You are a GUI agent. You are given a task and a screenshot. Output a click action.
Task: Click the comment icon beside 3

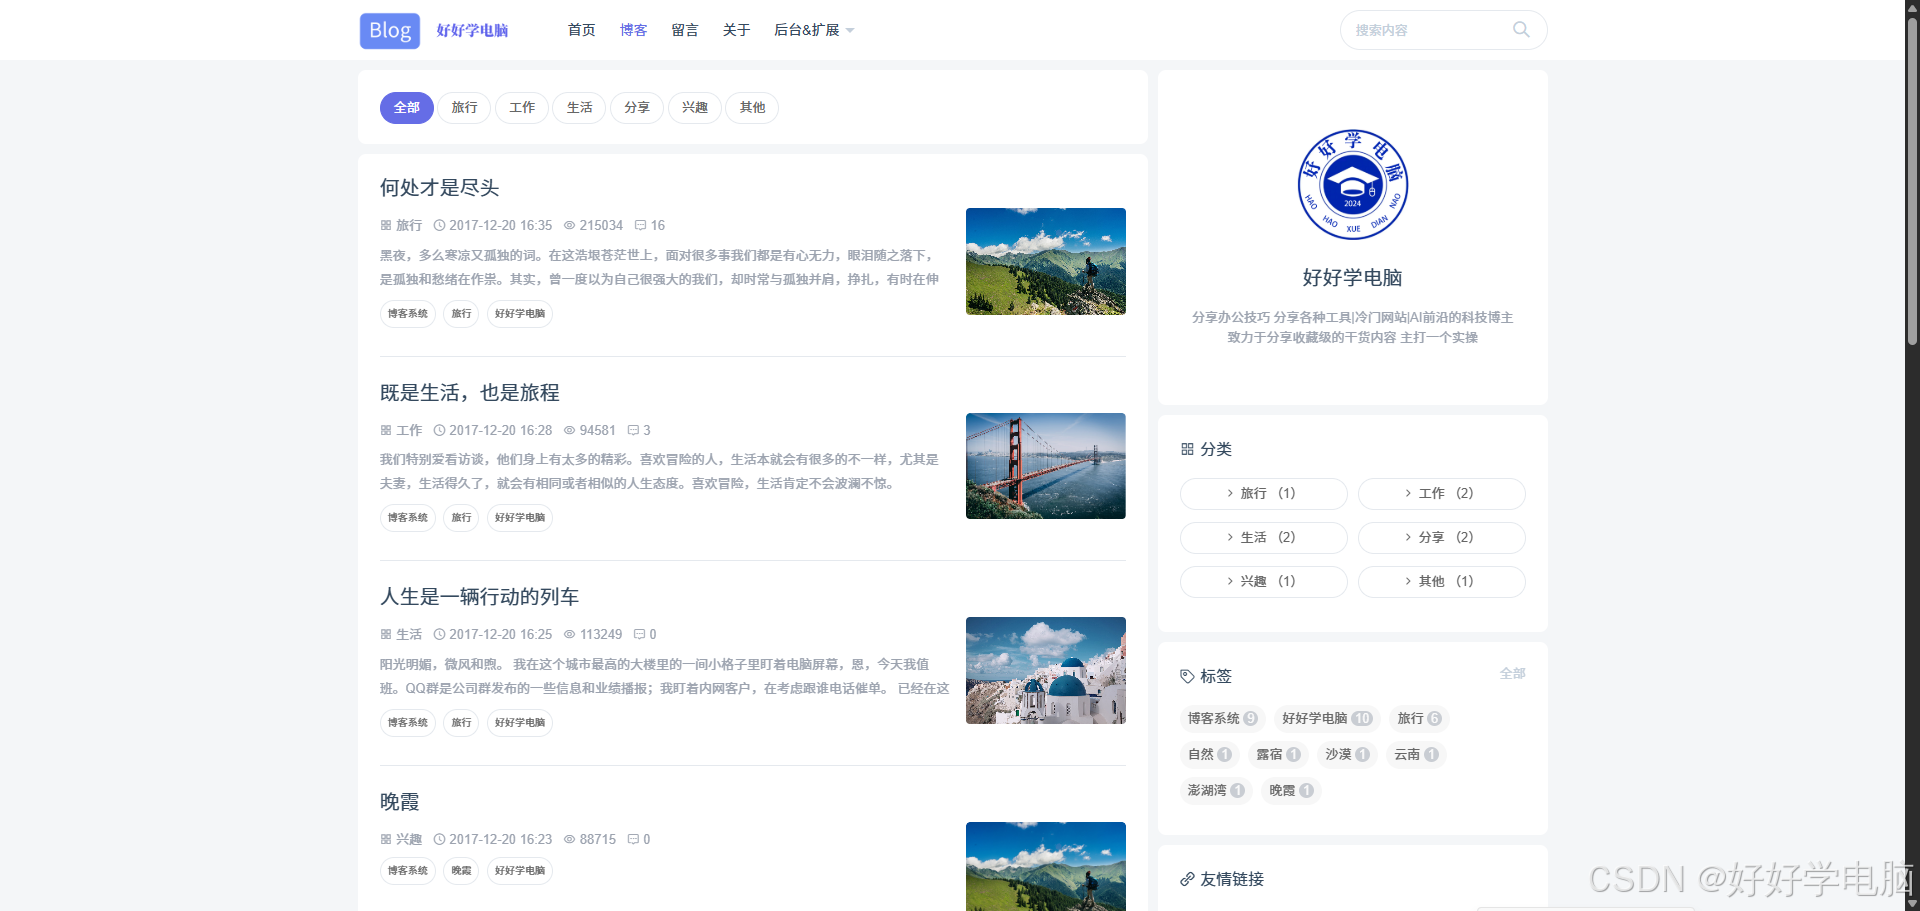tap(633, 431)
